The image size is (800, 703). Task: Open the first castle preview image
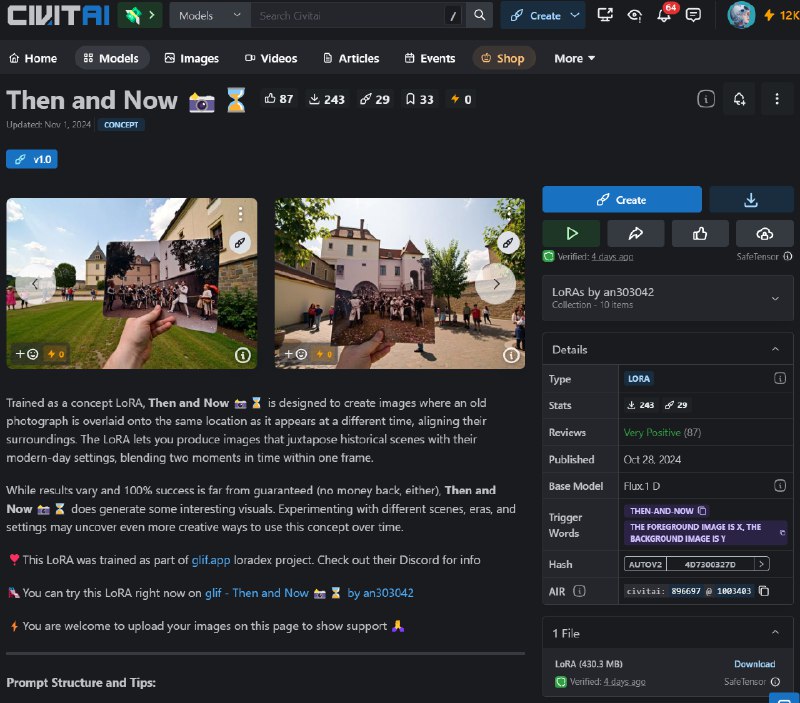132,283
